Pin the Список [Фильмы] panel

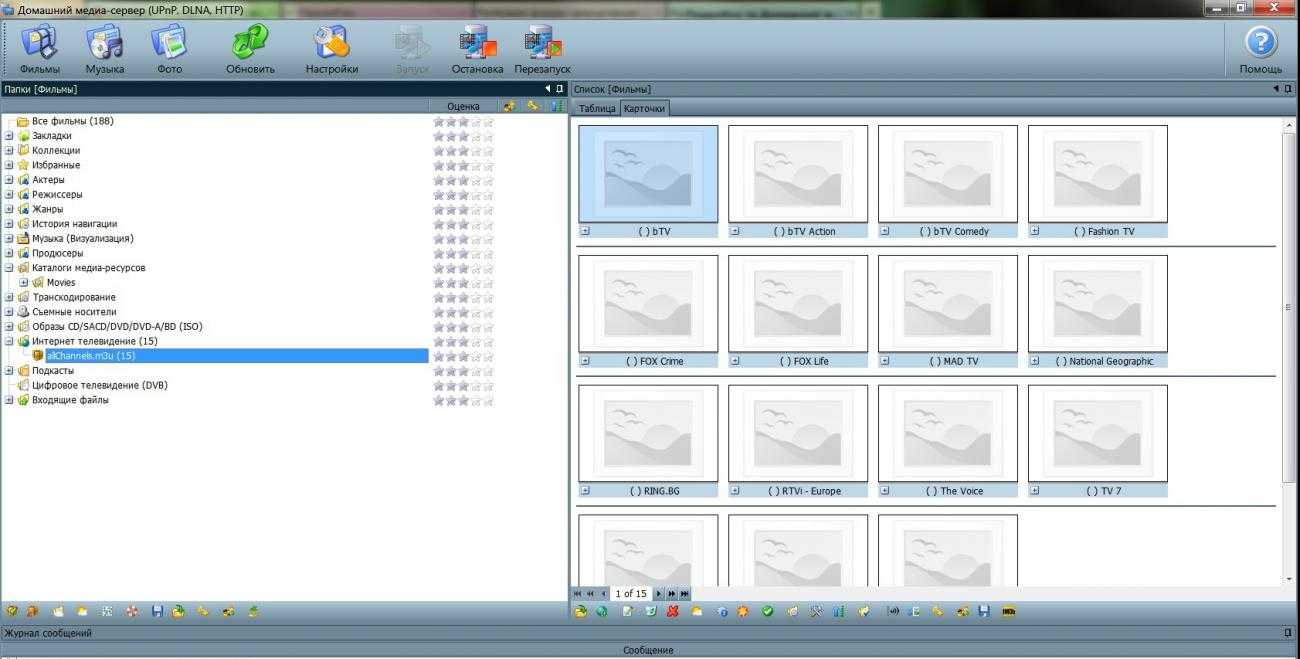1288,89
